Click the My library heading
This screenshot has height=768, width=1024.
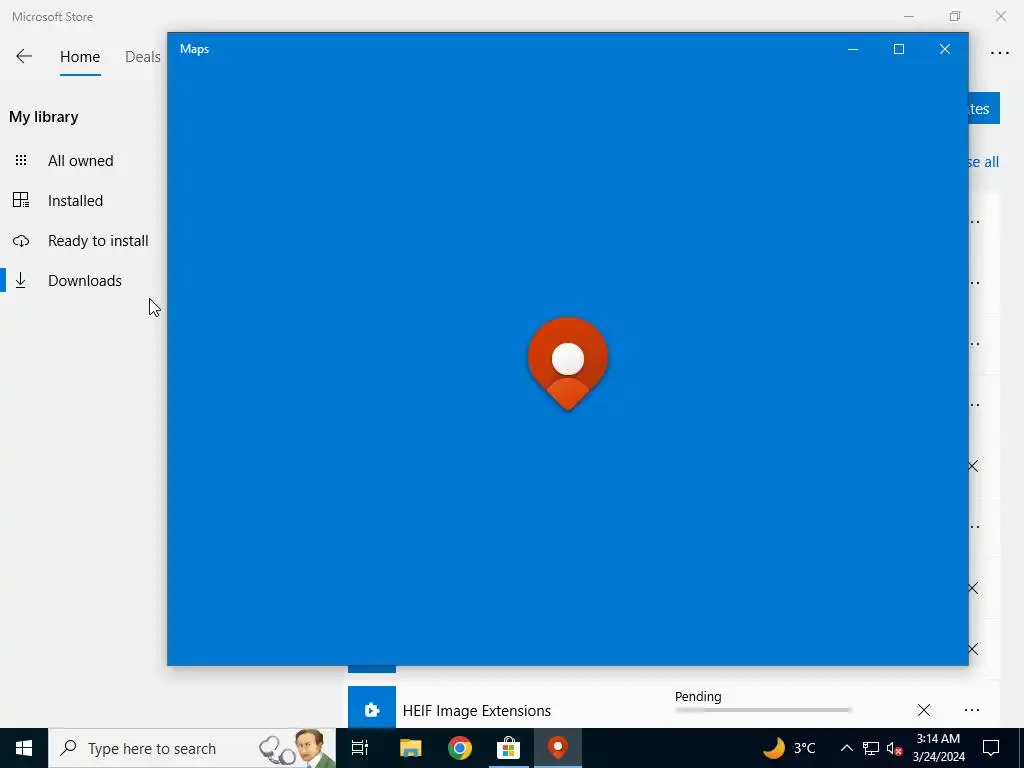(x=44, y=117)
